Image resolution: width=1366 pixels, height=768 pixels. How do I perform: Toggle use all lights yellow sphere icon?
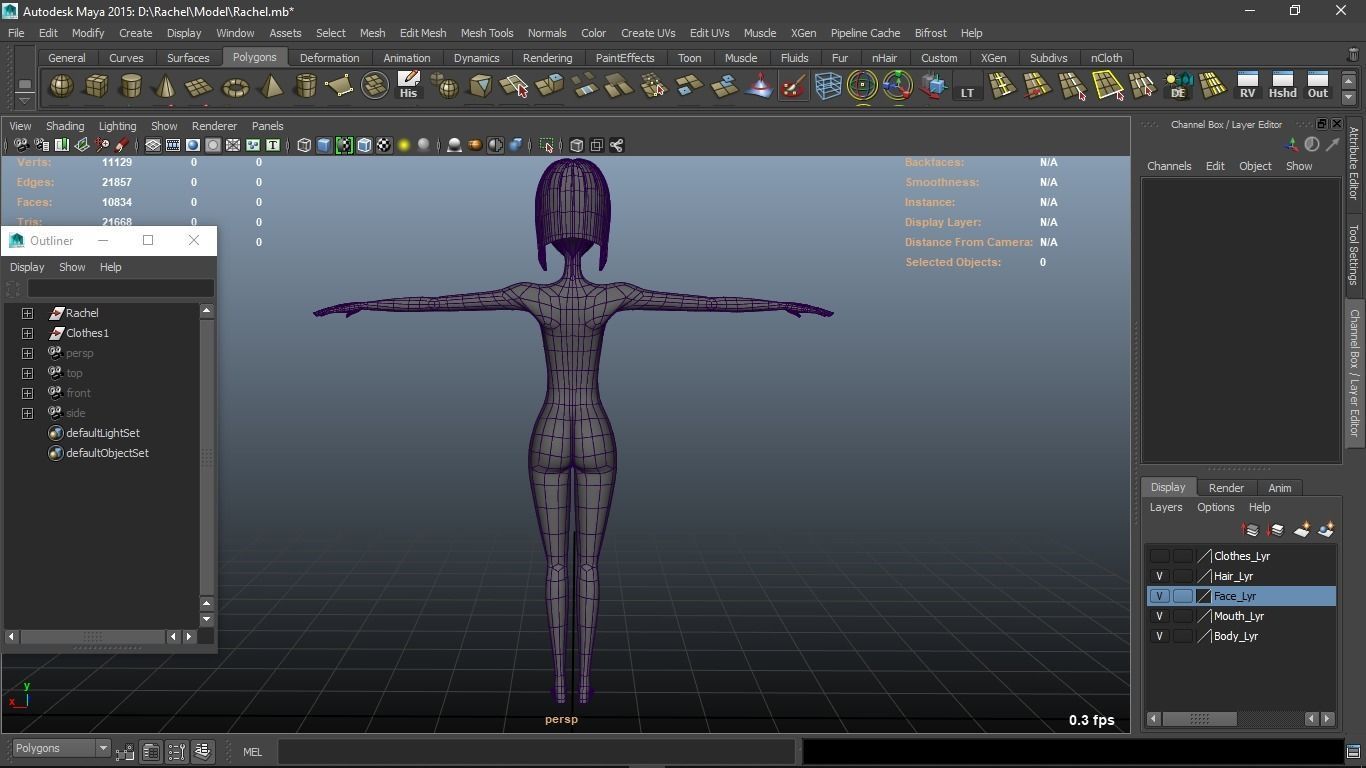(404, 145)
